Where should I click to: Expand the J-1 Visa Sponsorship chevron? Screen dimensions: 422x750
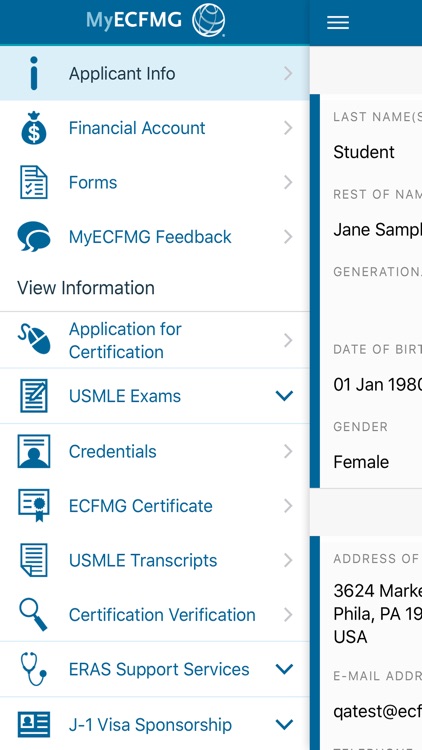coord(284,724)
